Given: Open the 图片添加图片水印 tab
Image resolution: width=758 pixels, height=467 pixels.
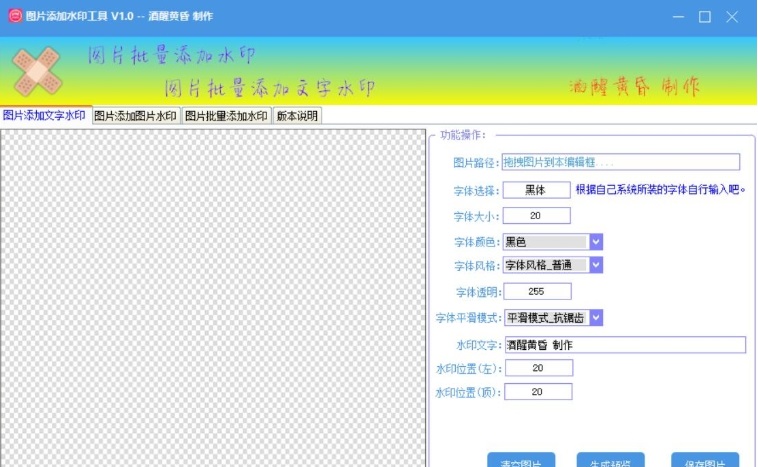Looking at the screenshot, I should tap(136, 116).
